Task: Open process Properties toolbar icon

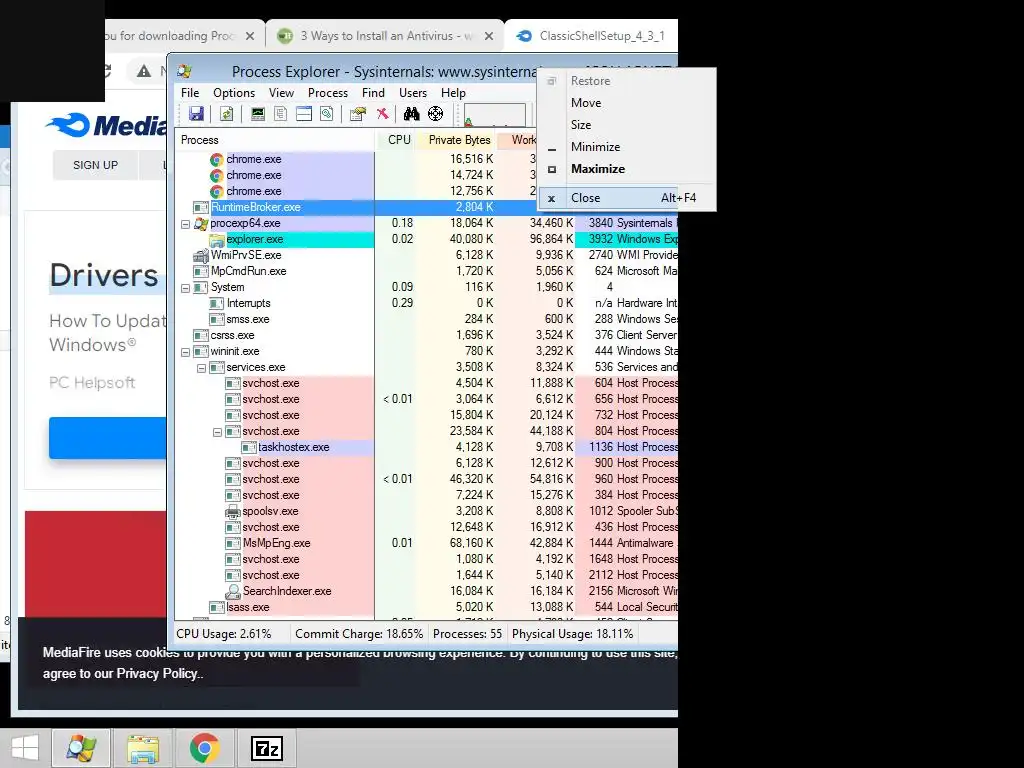Action: 357,114
